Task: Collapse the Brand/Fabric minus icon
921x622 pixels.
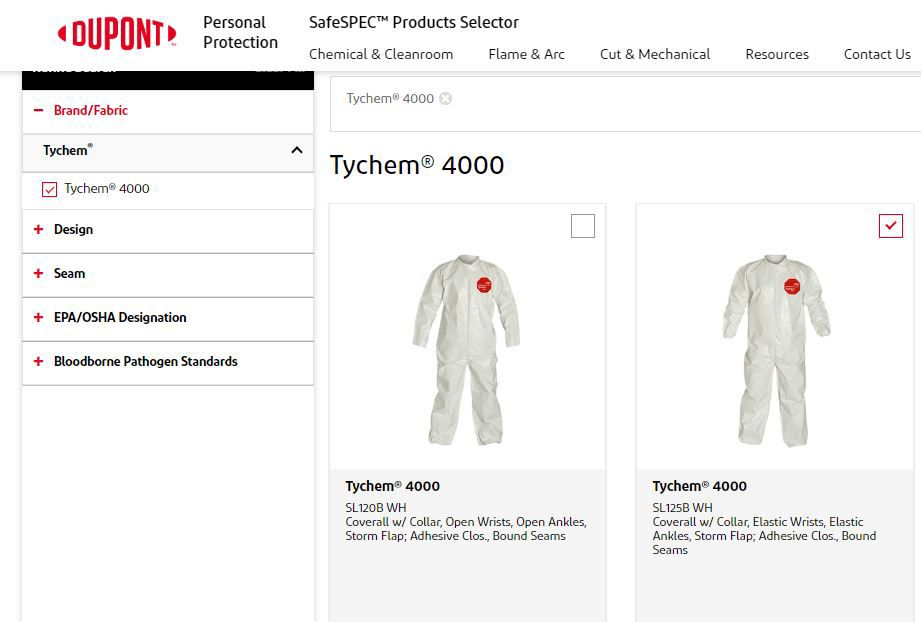Action: tap(38, 111)
